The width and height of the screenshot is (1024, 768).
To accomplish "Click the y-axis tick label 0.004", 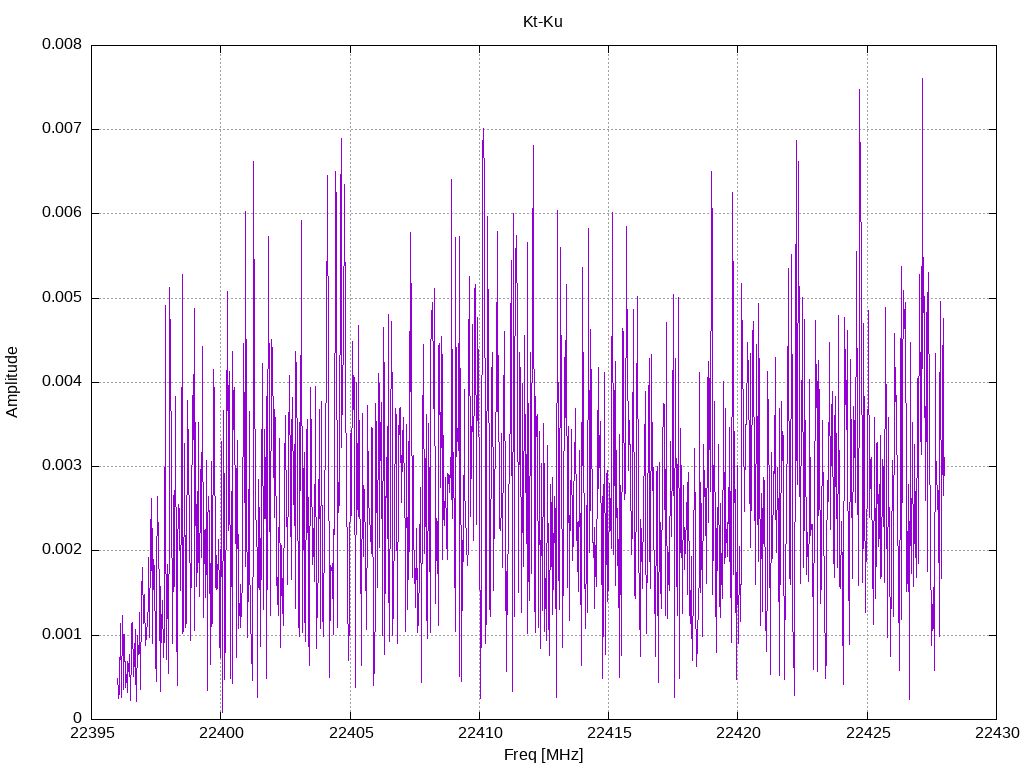I will tap(62, 381).
